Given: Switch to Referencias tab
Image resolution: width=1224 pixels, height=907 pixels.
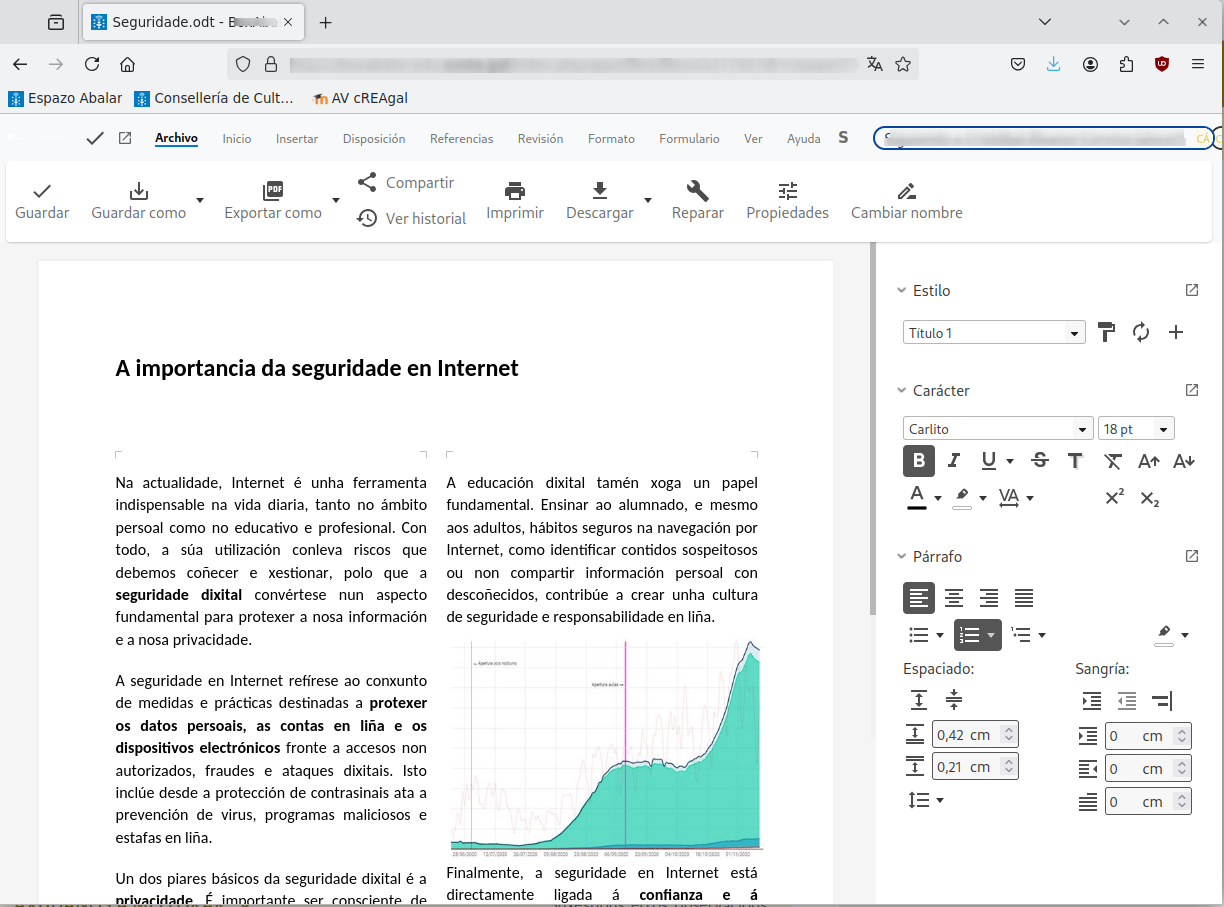Looking at the screenshot, I should point(462,139).
